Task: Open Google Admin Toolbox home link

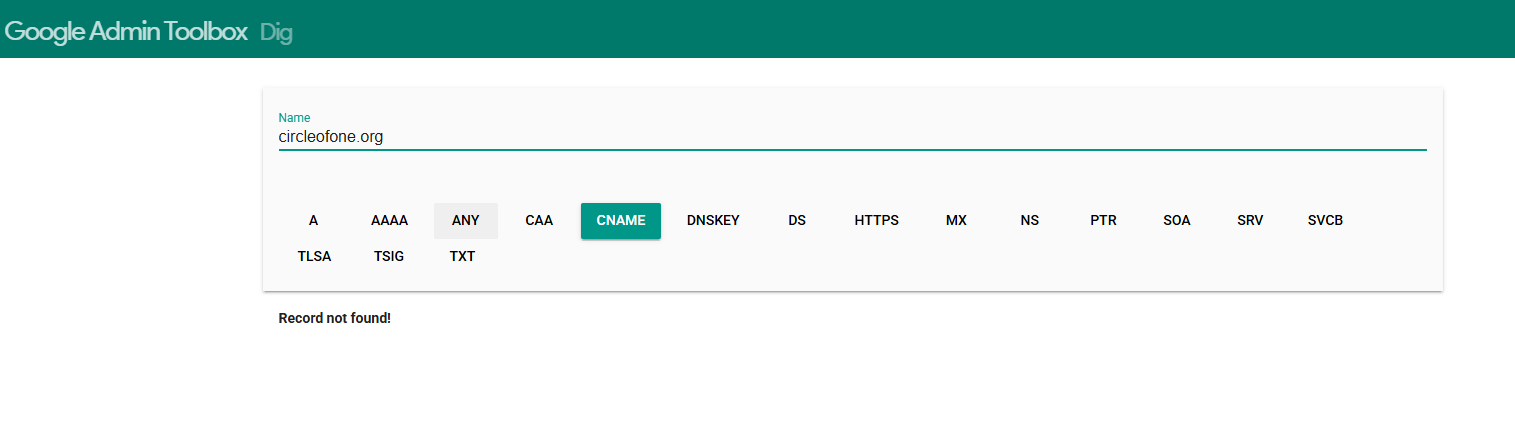Action: pos(126,31)
